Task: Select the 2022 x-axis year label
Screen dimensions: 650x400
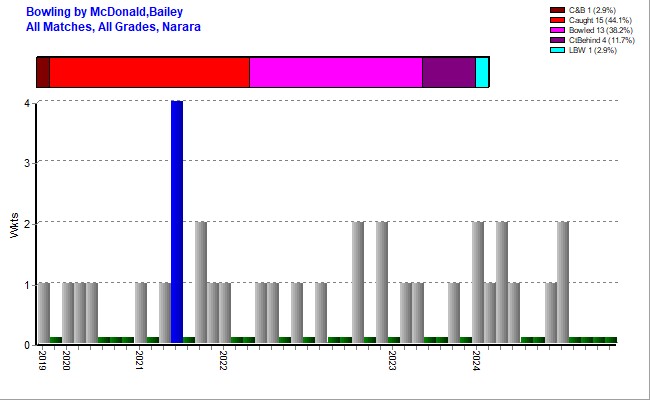Action: tap(225, 360)
